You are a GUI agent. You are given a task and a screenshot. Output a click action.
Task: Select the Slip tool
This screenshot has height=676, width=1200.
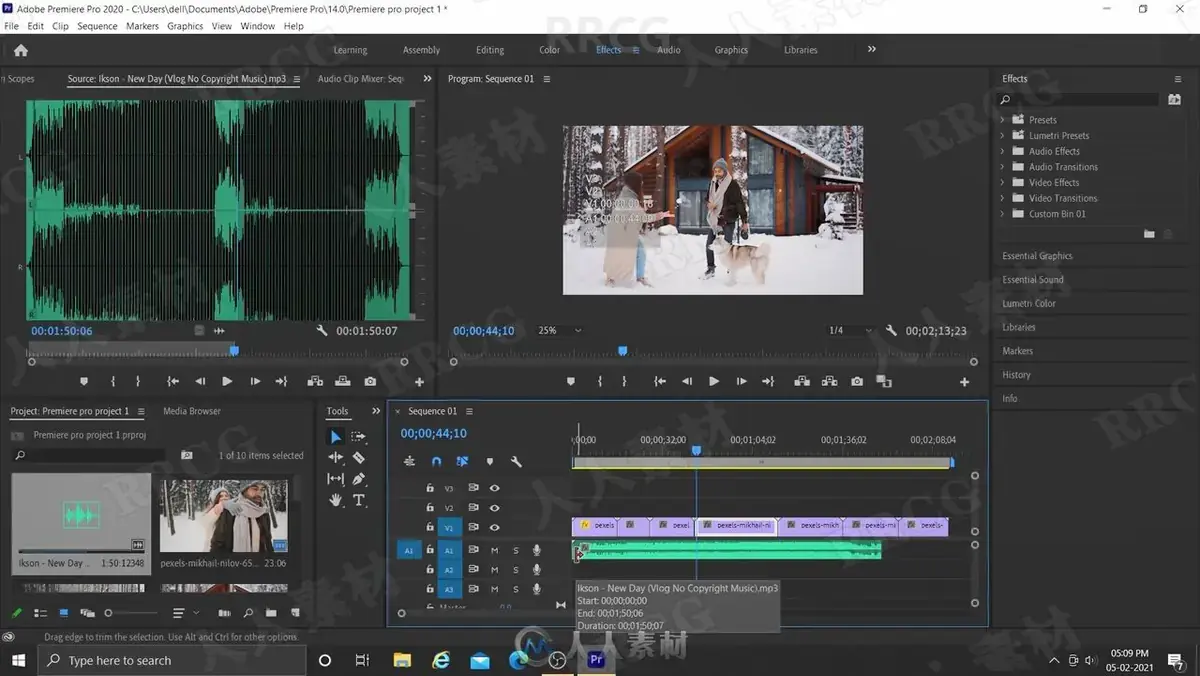coord(336,479)
